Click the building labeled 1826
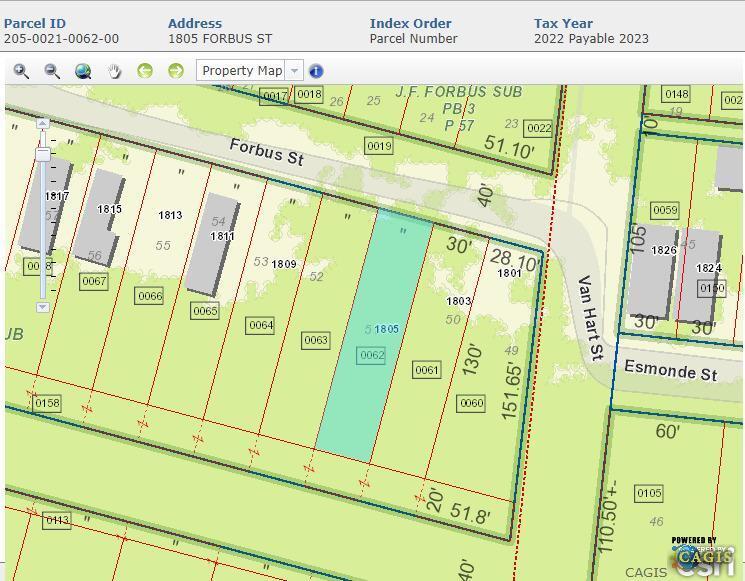 coord(653,271)
